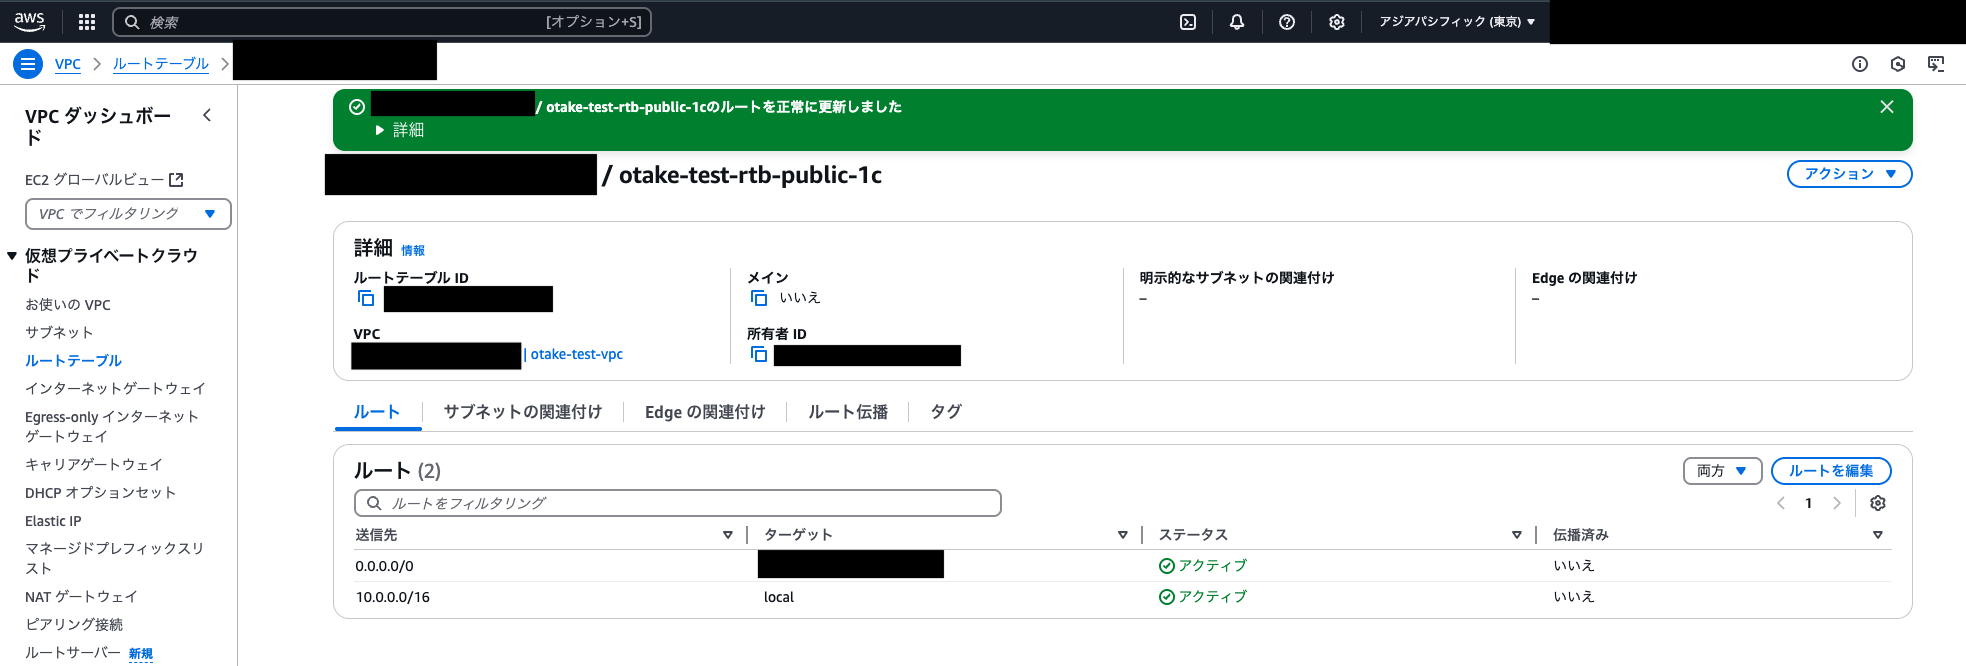Go to the next routes page
Image resolution: width=1966 pixels, height=666 pixels.
(1837, 503)
